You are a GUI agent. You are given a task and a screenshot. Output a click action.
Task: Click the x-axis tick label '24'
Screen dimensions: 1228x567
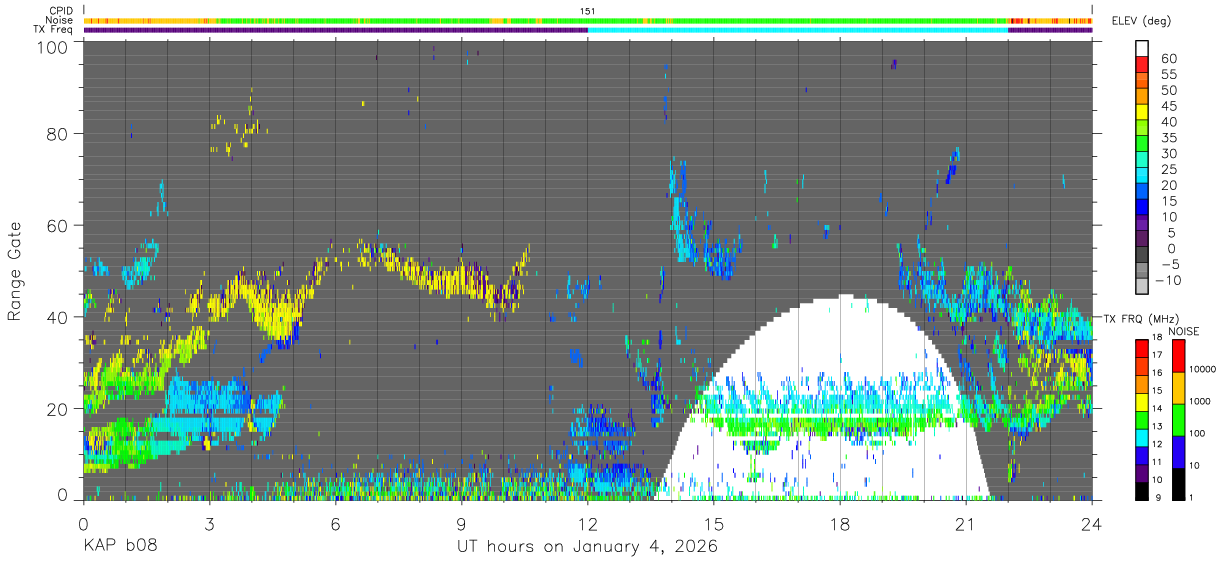(1092, 523)
